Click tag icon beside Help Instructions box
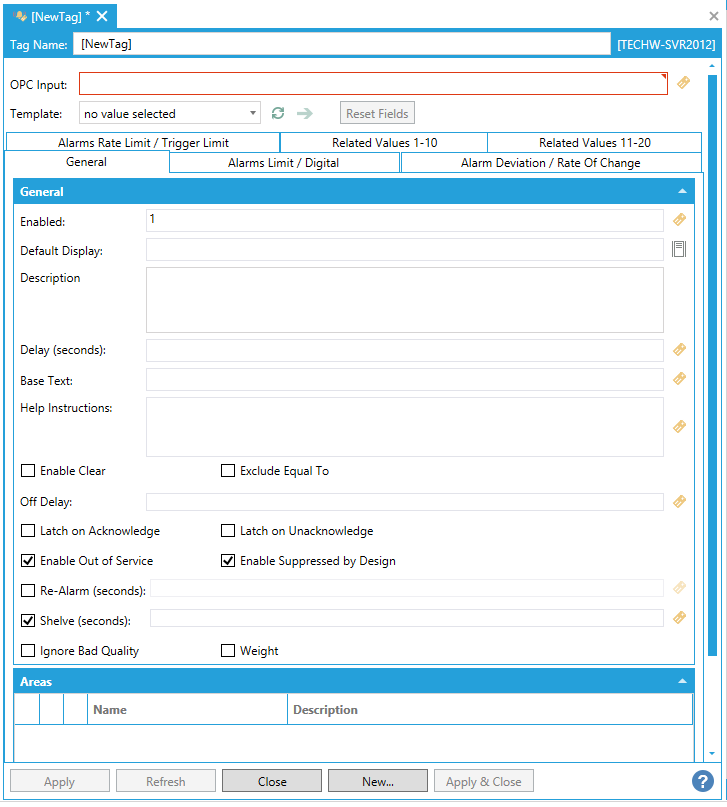Screen dimensions: 727x807 point(679,426)
